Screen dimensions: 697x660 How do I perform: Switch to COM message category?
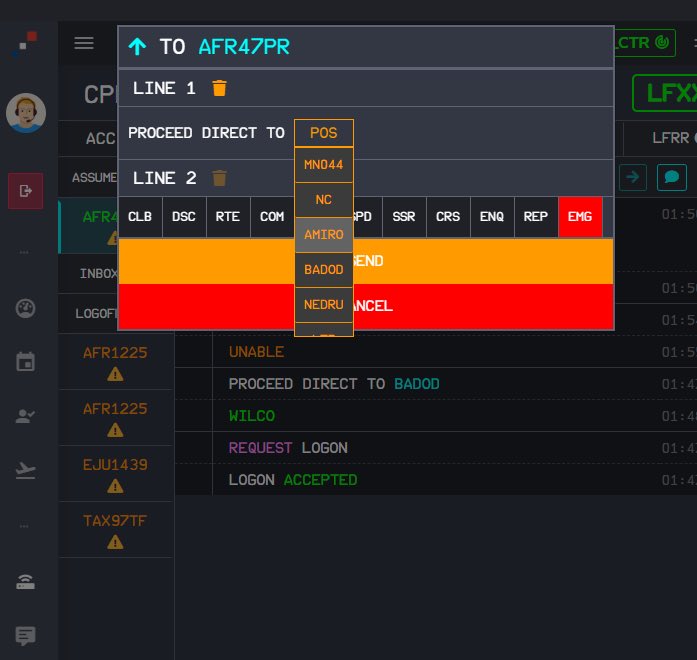pyautogui.click(x=272, y=217)
